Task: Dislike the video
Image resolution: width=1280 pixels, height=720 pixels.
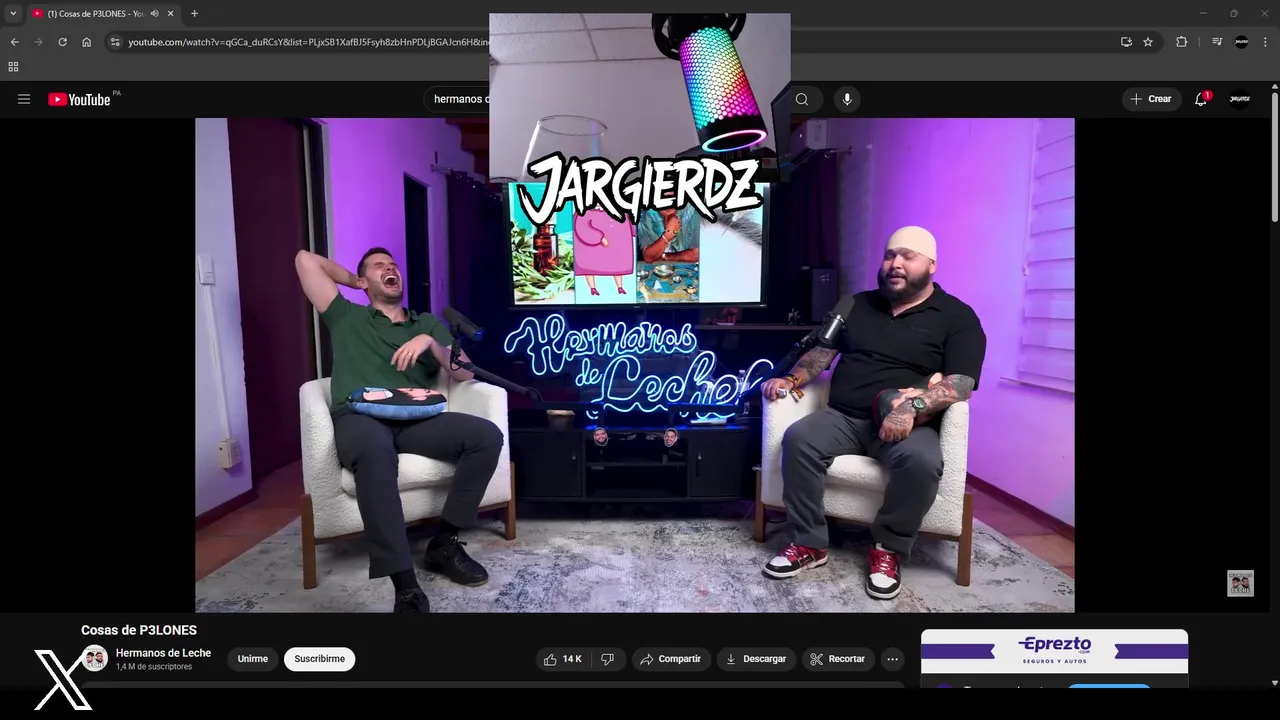Action: tap(607, 659)
